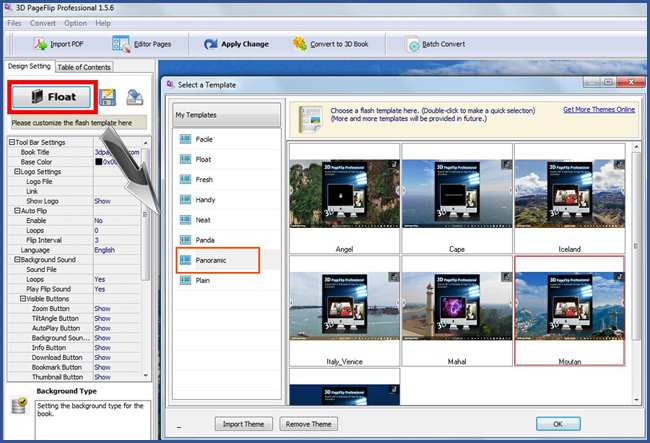Image resolution: width=650 pixels, height=443 pixels.
Task: Collapse the Tool Bar Settings group
Action: click(12, 142)
